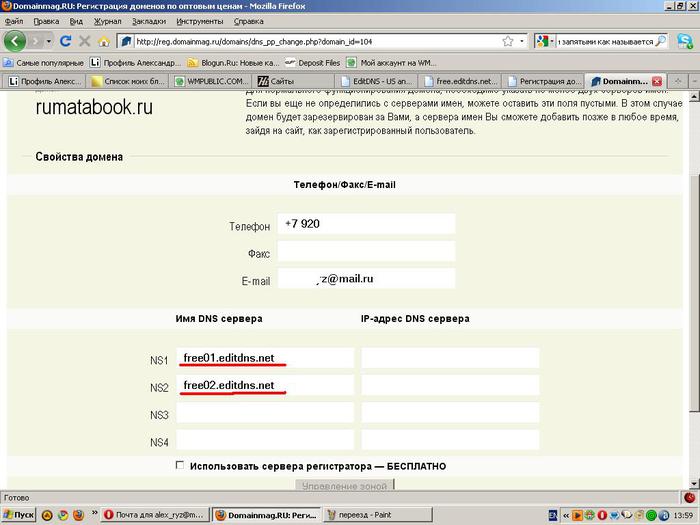Screen dimensions: 700x525
Task: Click the NS2 IP-address field
Action: [x=450, y=385]
